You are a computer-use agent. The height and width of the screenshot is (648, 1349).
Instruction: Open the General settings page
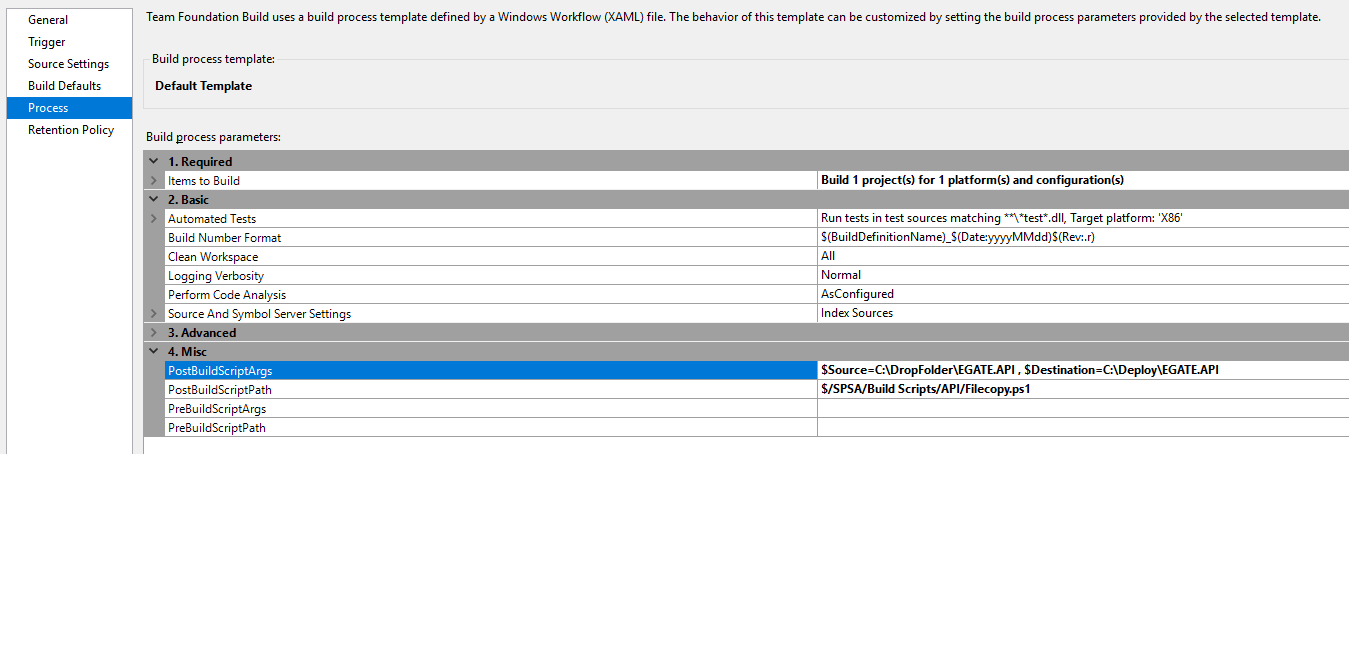pos(48,20)
